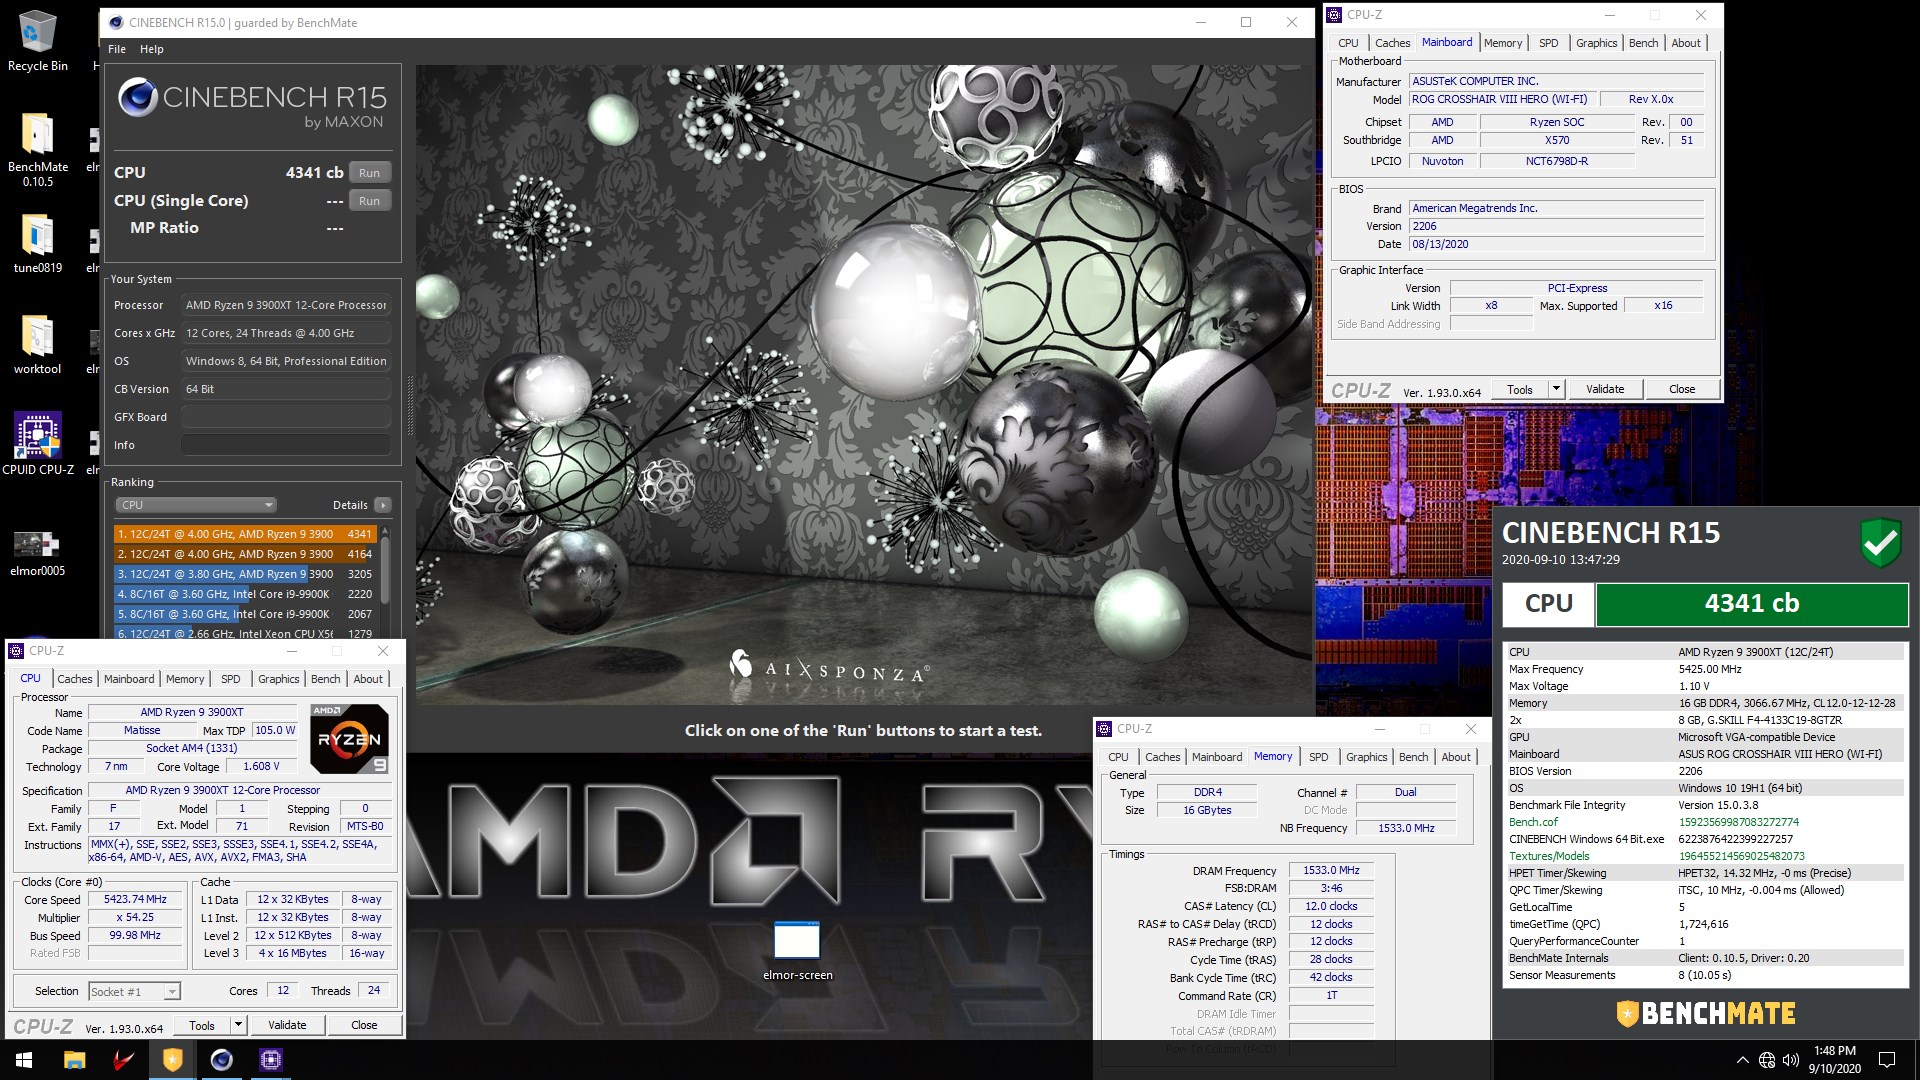
Task: Open the volume tray icon
Action: tap(1791, 1060)
